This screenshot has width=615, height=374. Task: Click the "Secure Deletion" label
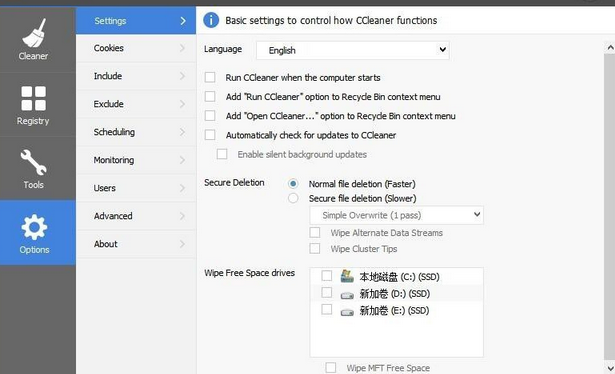tap(234, 183)
